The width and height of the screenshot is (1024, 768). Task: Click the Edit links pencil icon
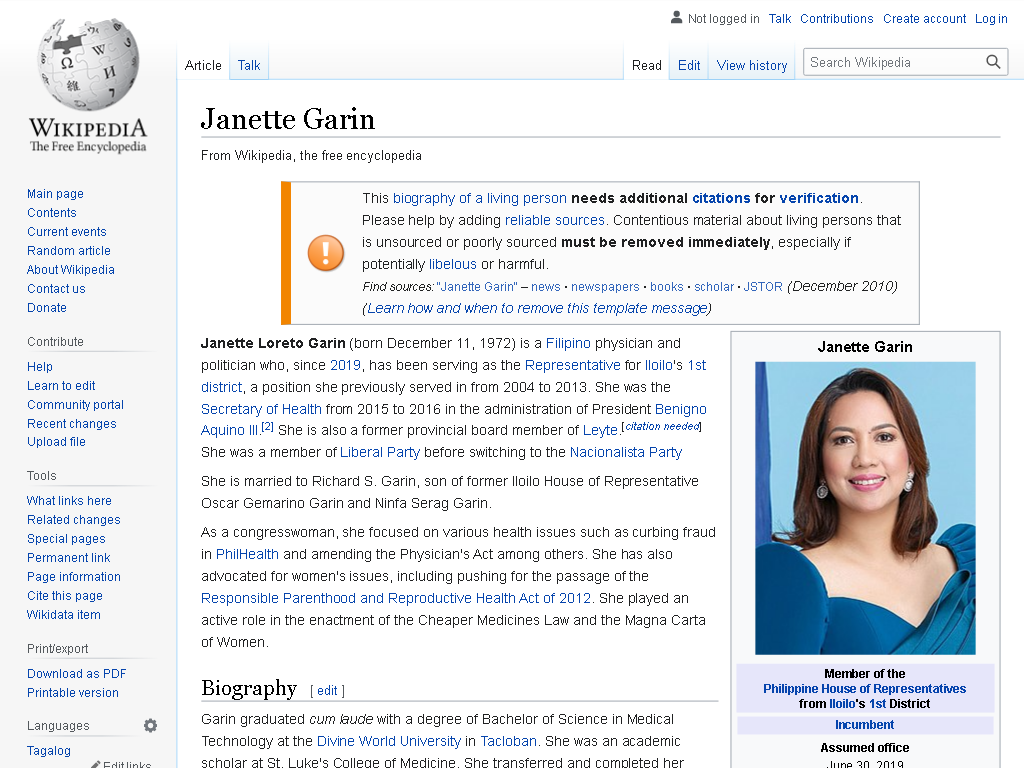click(96, 764)
